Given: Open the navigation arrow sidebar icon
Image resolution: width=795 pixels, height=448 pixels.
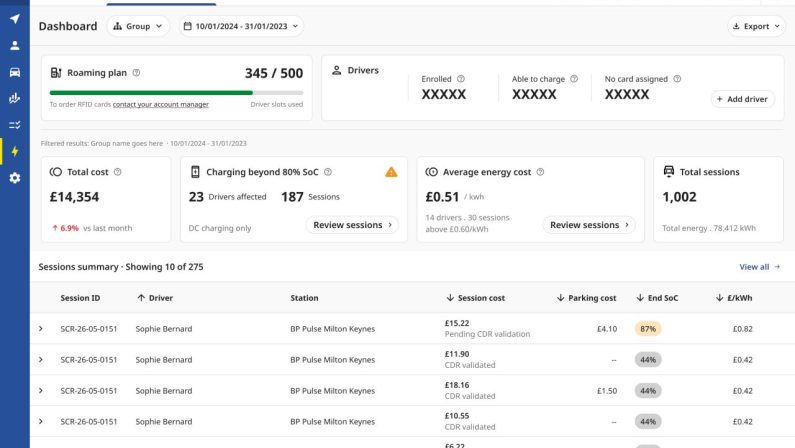Looking at the screenshot, I should click(15, 19).
